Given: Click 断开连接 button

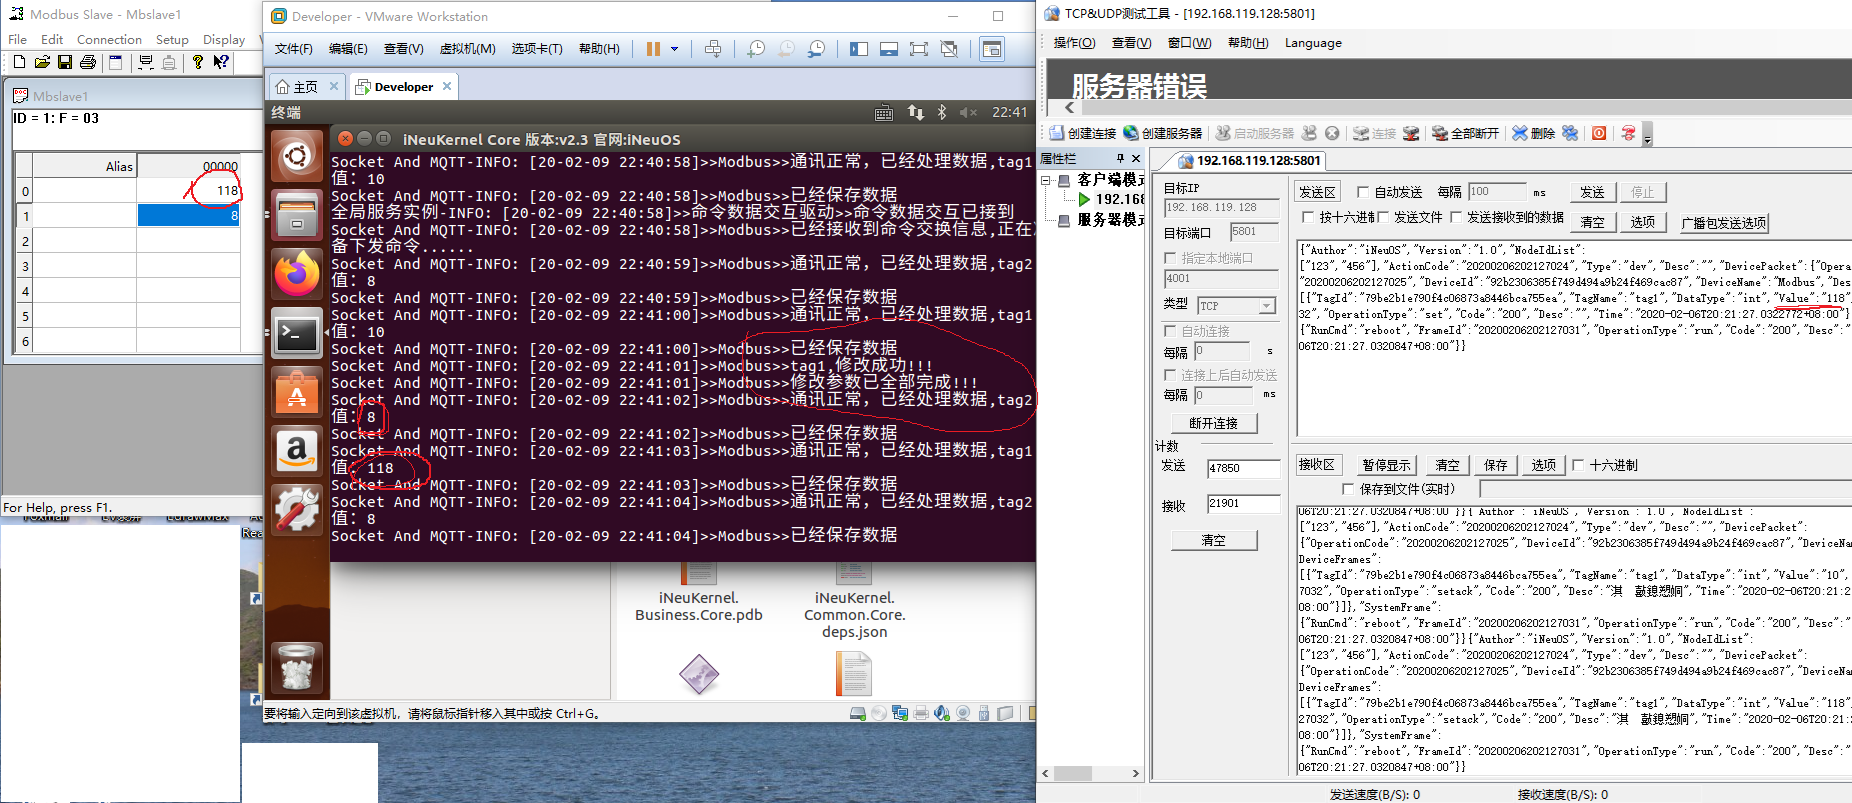Looking at the screenshot, I should pos(1213,423).
